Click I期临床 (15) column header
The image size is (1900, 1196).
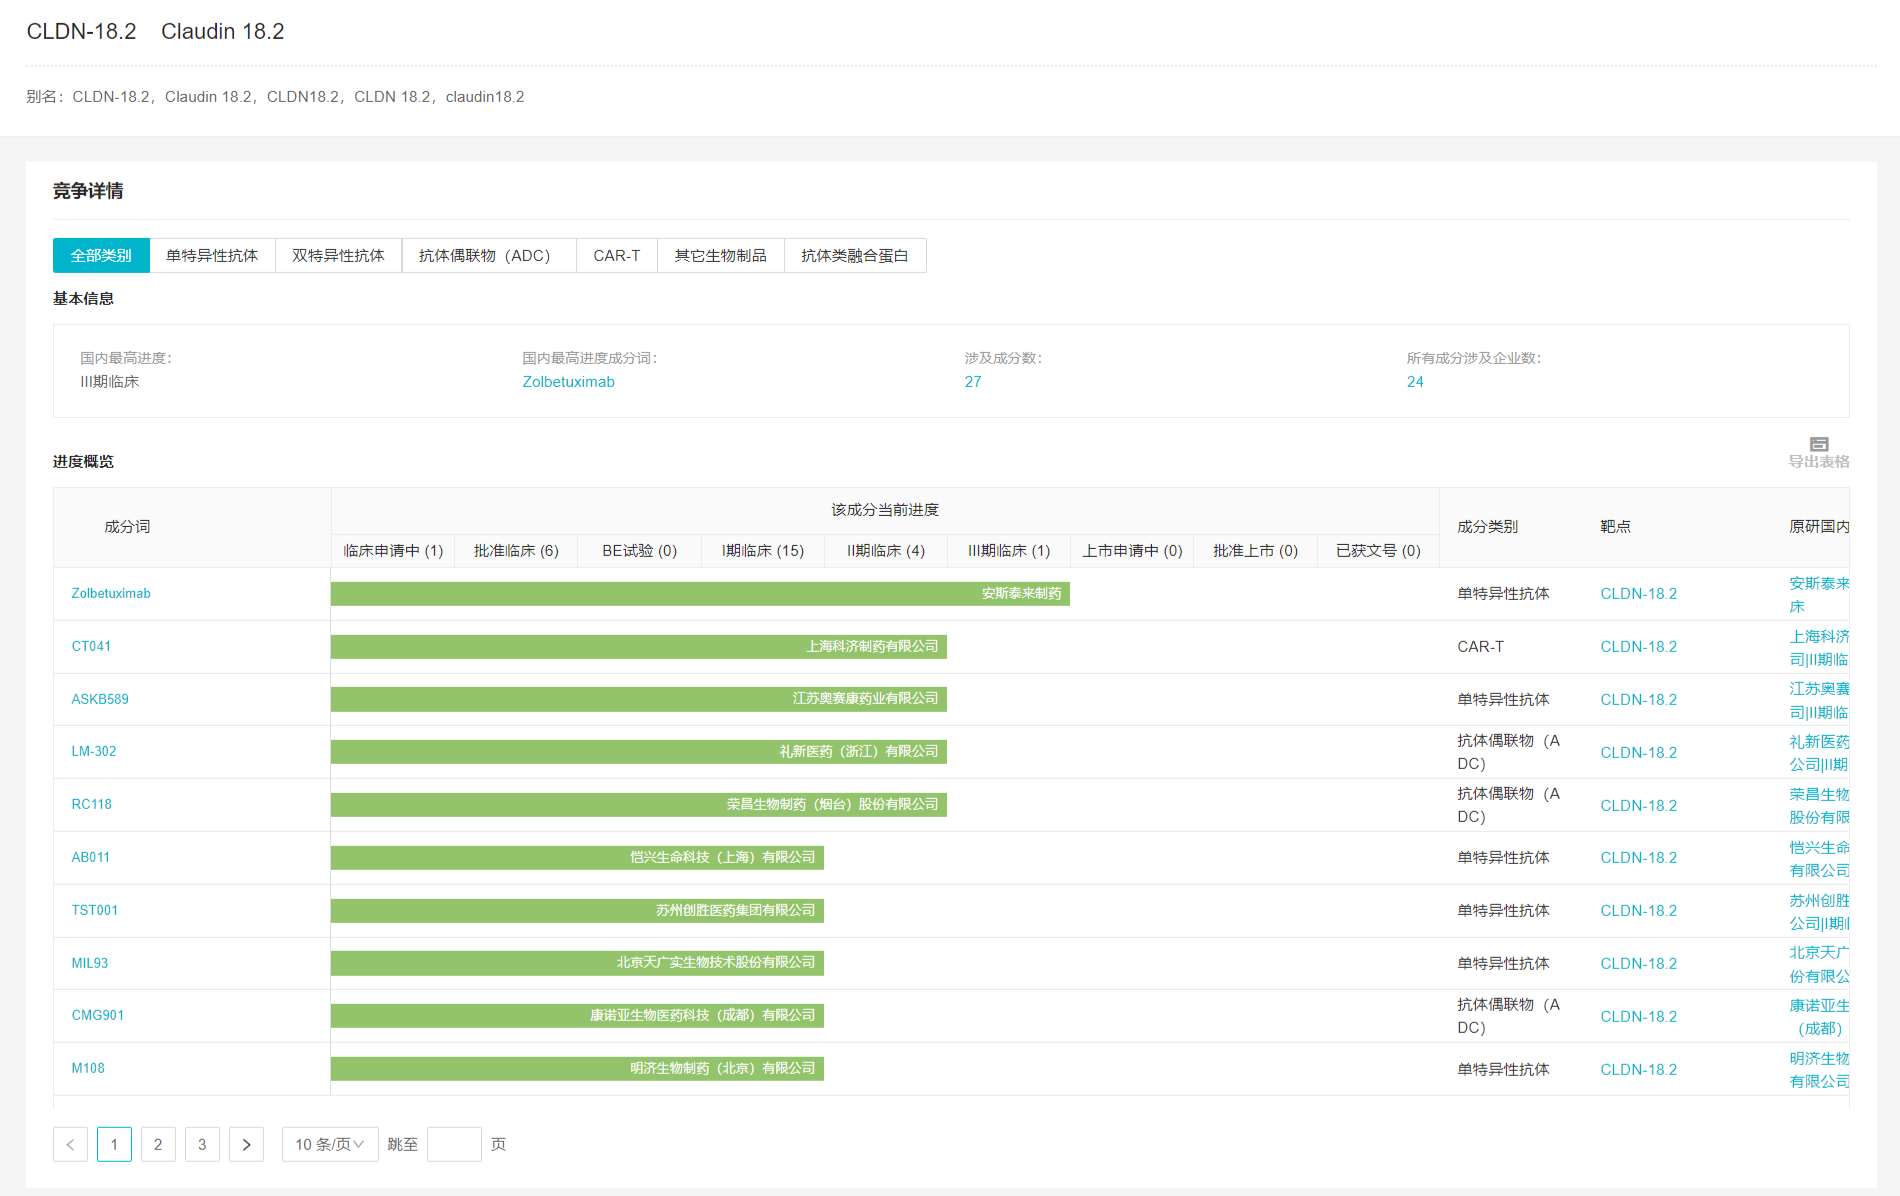pyautogui.click(x=763, y=551)
